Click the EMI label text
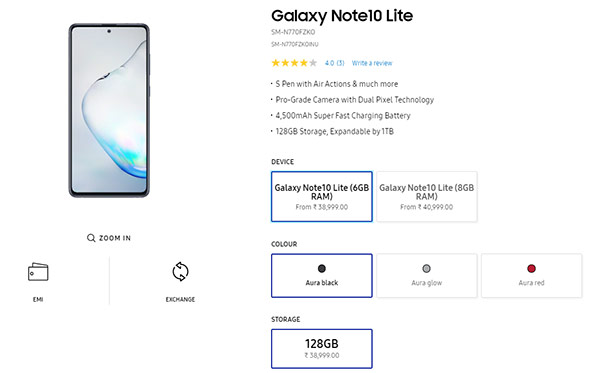This screenshot has height=373, width=600. [x=38, y=299]
